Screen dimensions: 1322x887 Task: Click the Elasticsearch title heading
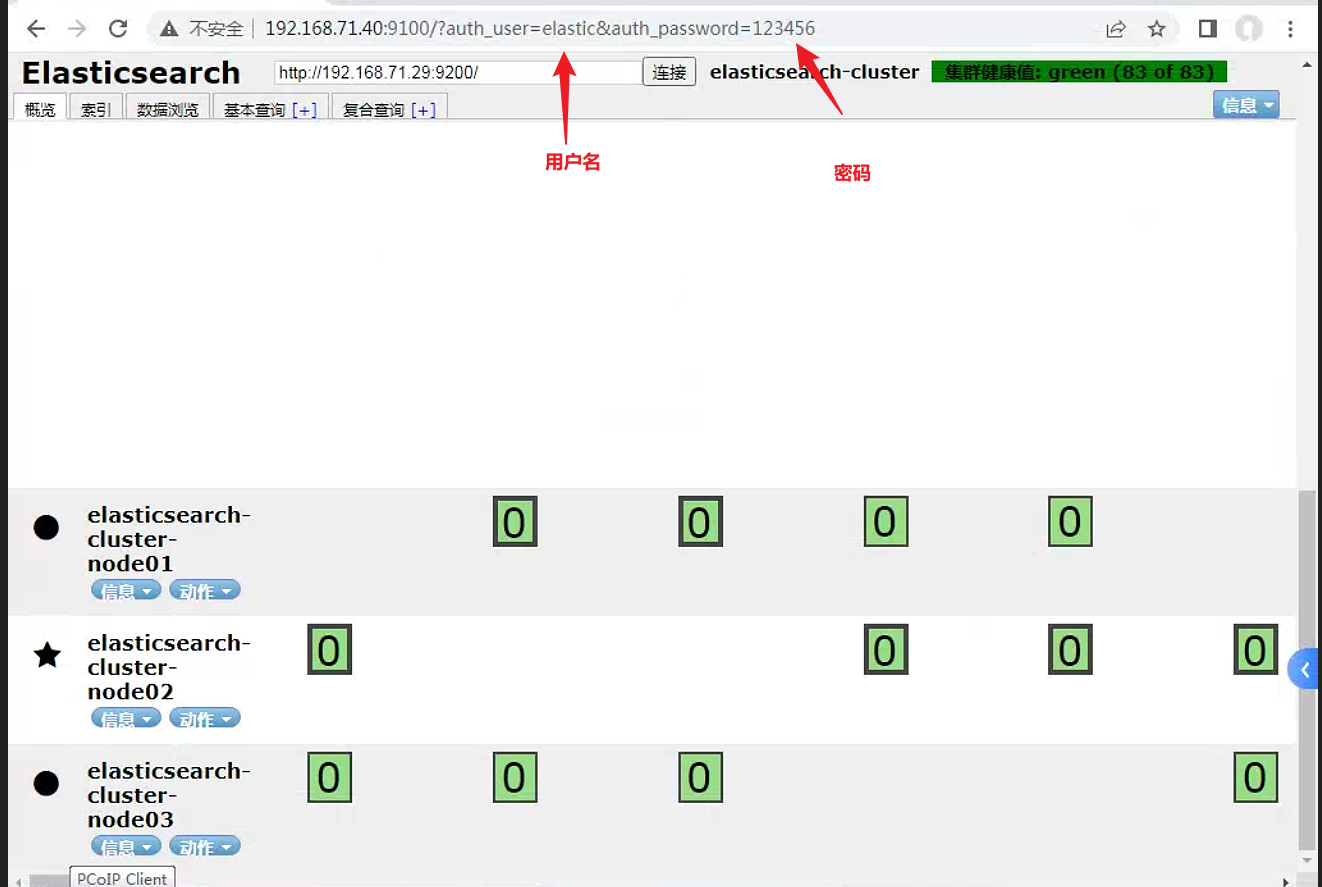131,73
